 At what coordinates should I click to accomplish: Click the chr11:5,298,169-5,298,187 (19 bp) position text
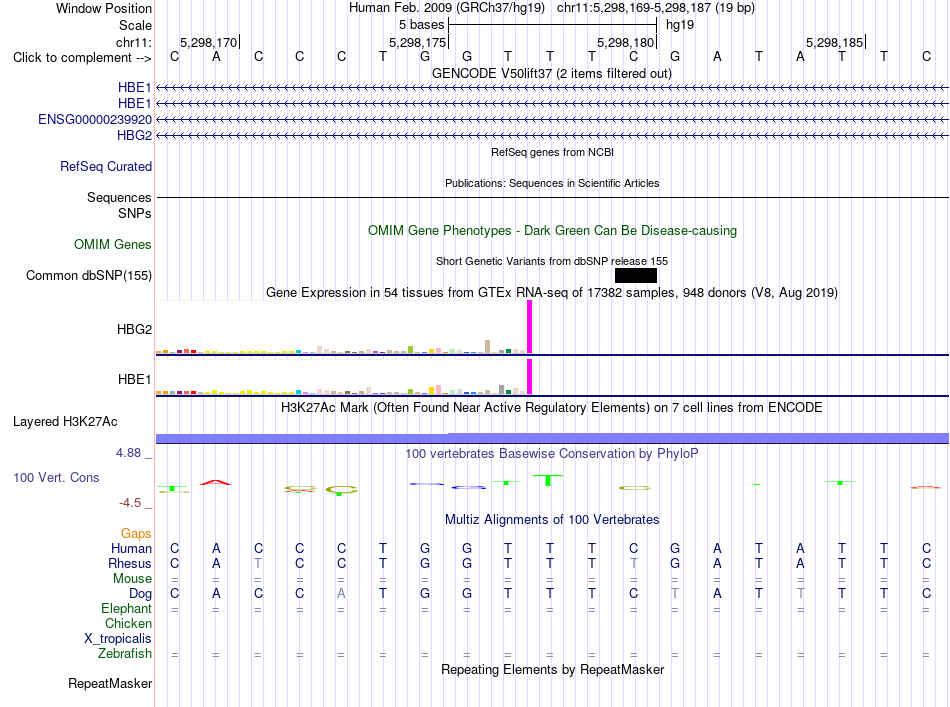point(656,8)
